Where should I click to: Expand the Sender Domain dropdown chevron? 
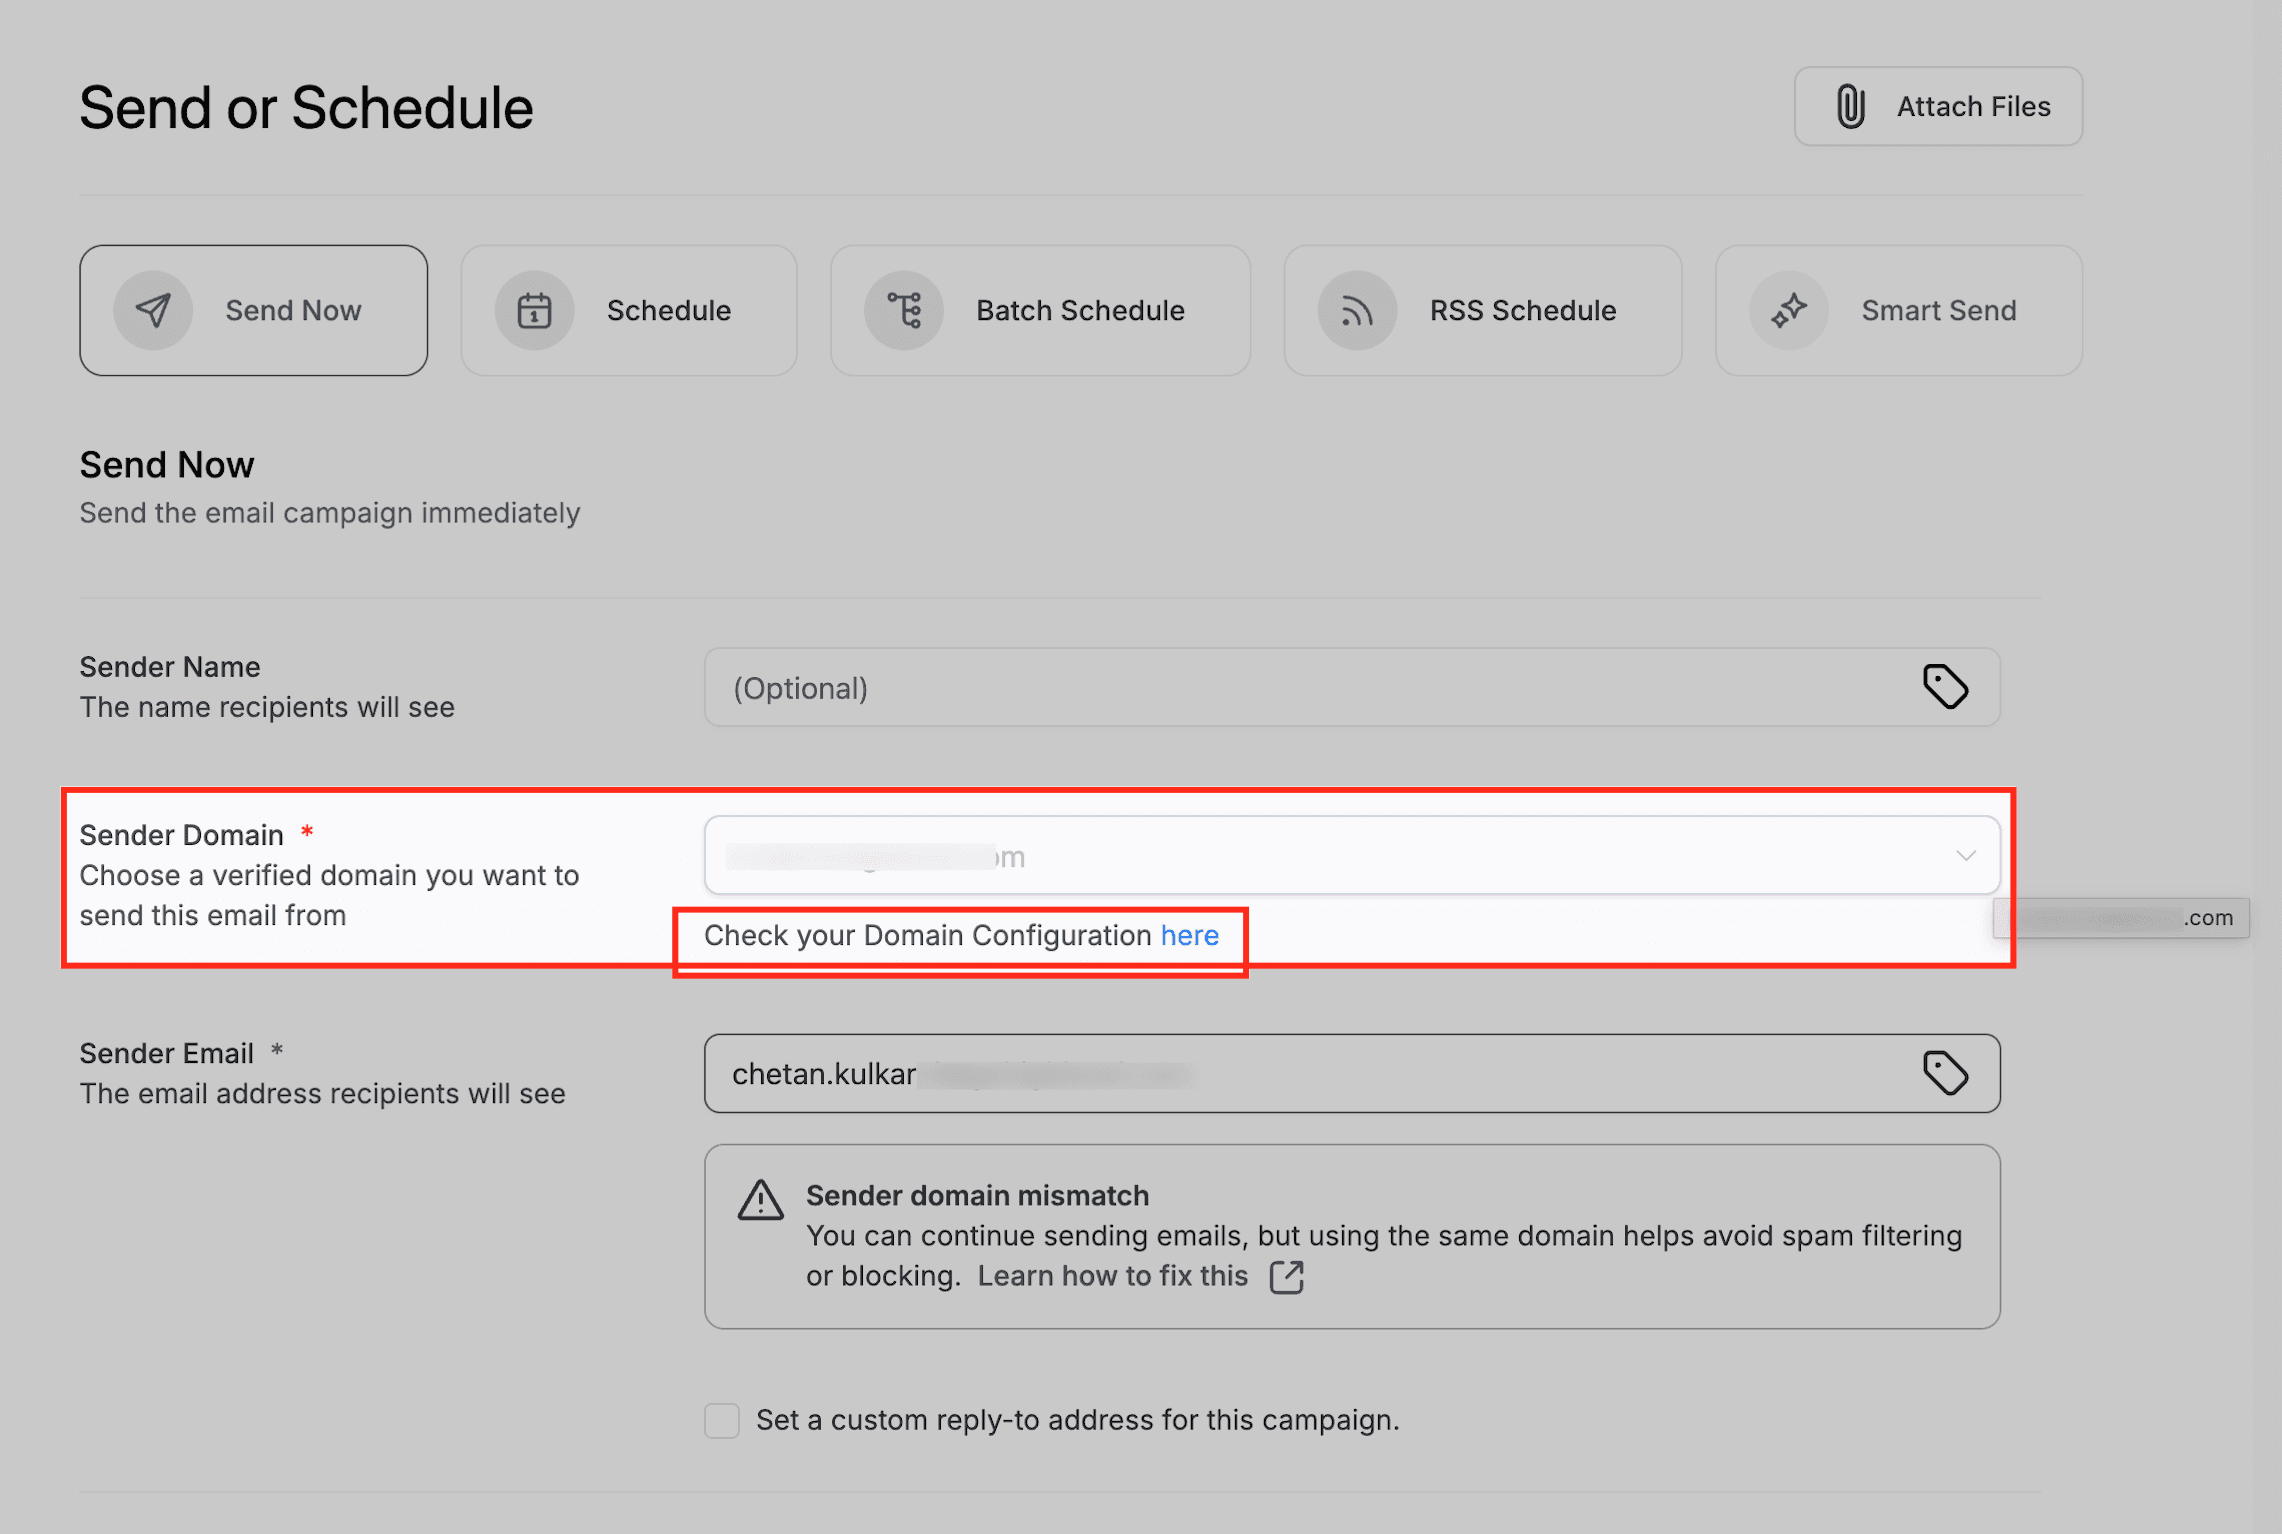pos(1966,855)
